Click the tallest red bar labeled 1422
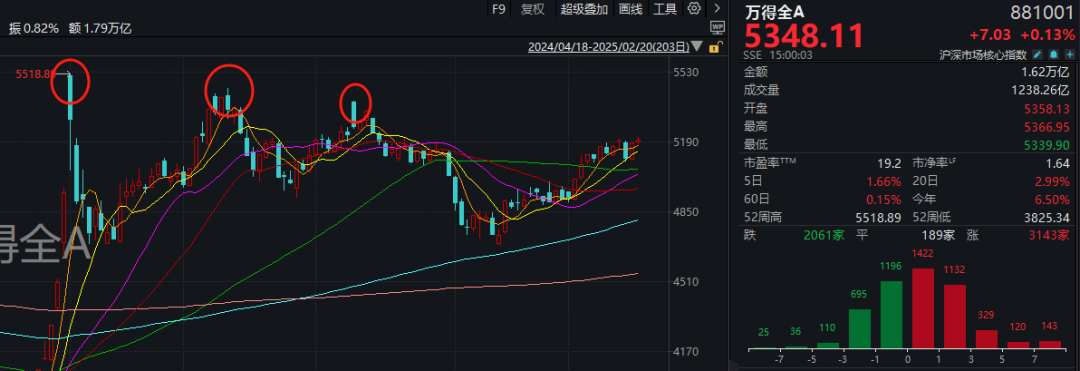 click(x=923, y=308)
